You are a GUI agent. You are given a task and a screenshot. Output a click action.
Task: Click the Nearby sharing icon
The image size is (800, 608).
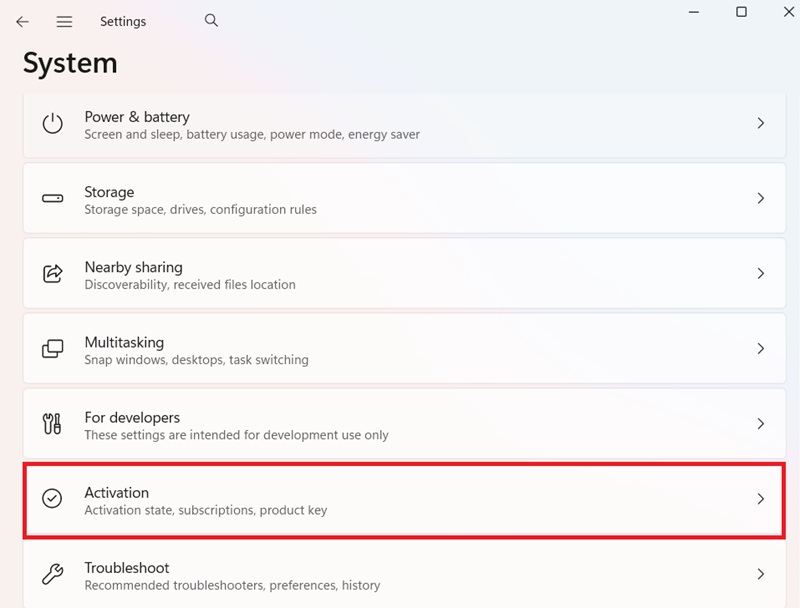point(52,274)
